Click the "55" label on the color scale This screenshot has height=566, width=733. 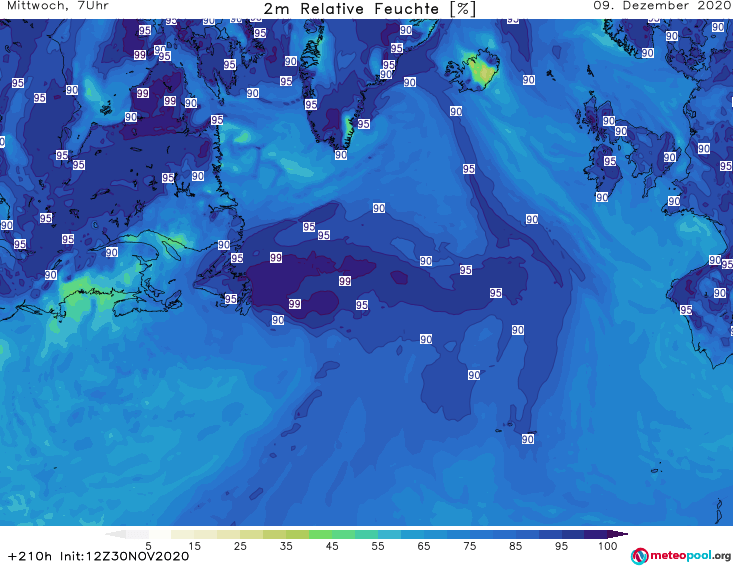click(378, 546)
